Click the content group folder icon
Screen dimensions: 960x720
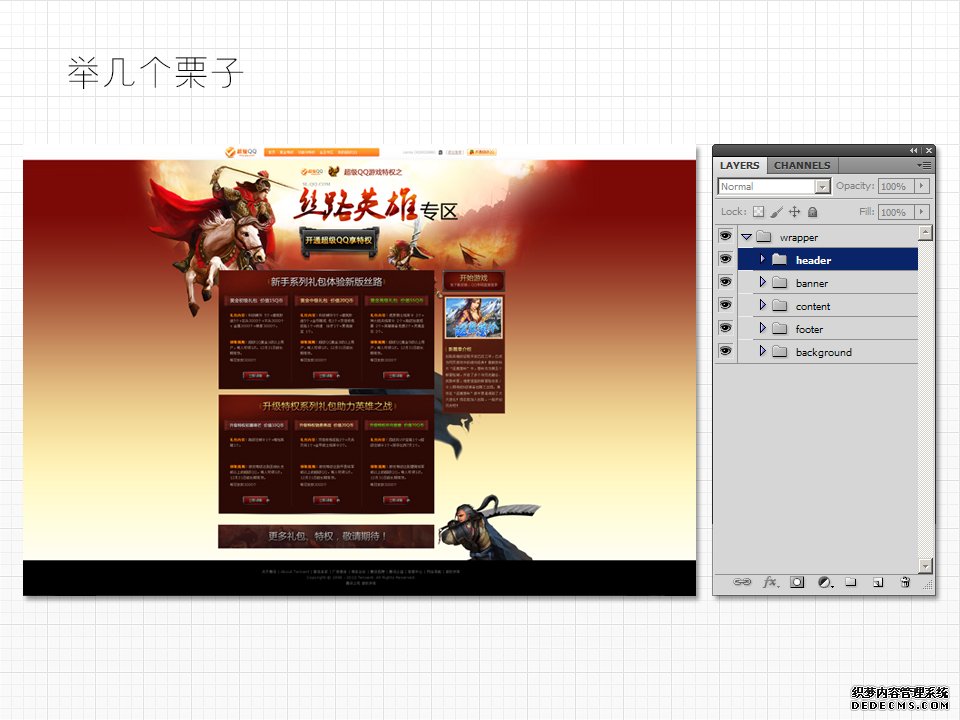(x=779, y=306)
